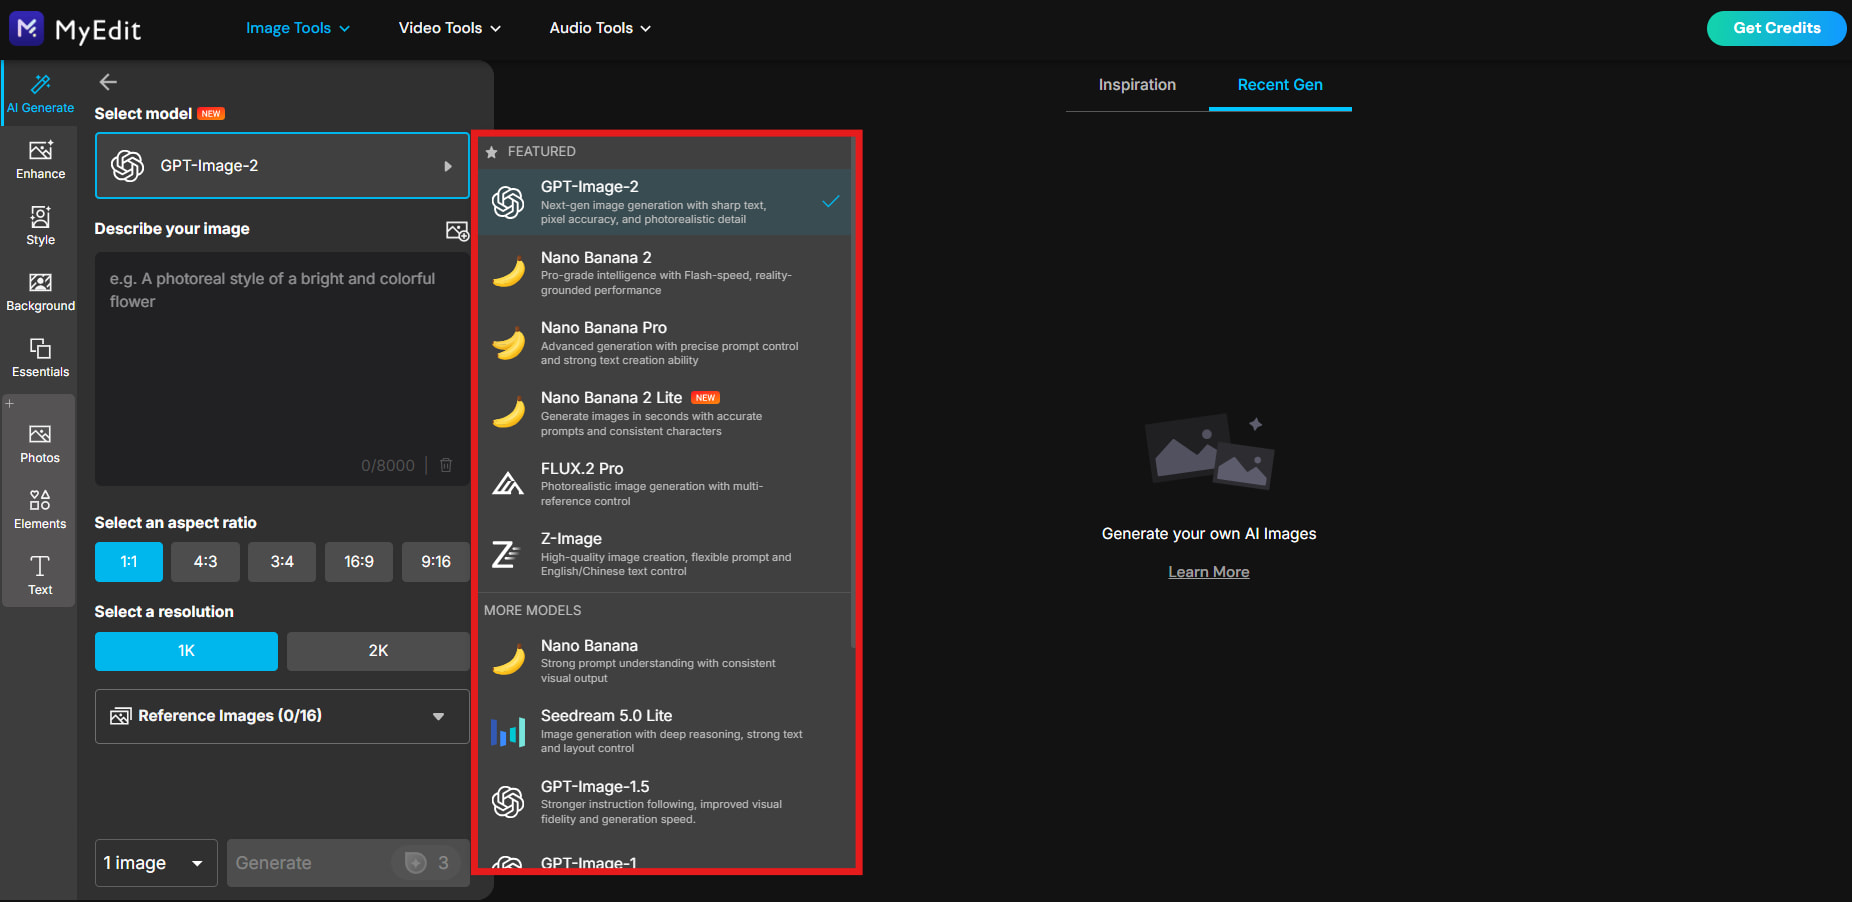The image size is (1852, 902).
Task: Choose Nano Banana Pro model
Action: click(664, 343)
